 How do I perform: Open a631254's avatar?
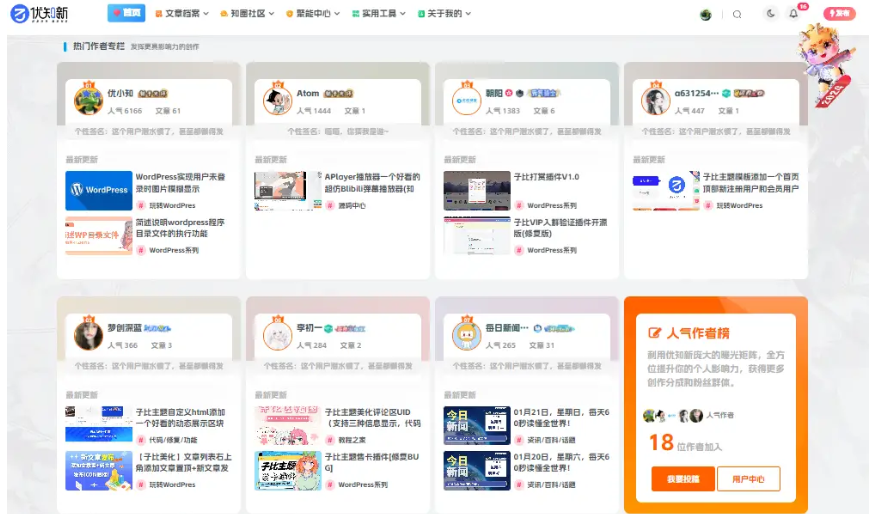pos(656,100)
